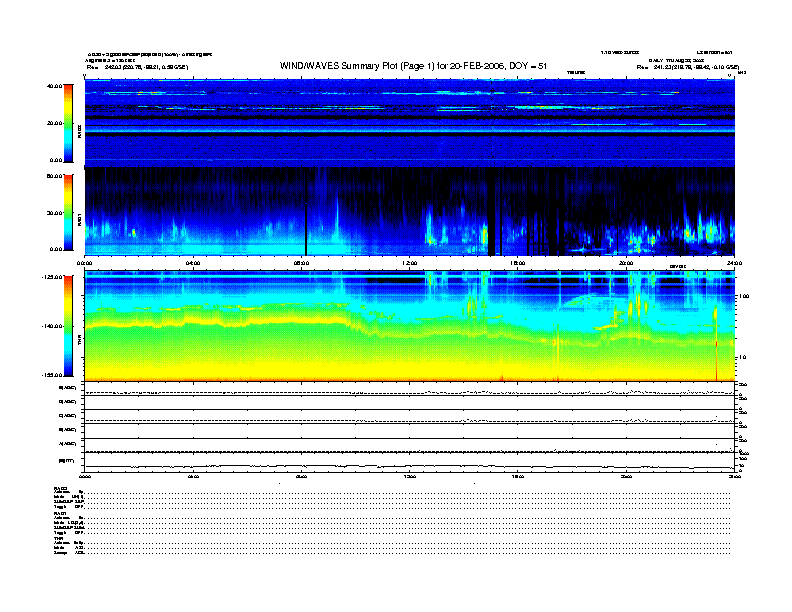Screen dimensions: 792x612
Task: Click the 40.00 label on RAD2 color scale
Action: [55, 86]
